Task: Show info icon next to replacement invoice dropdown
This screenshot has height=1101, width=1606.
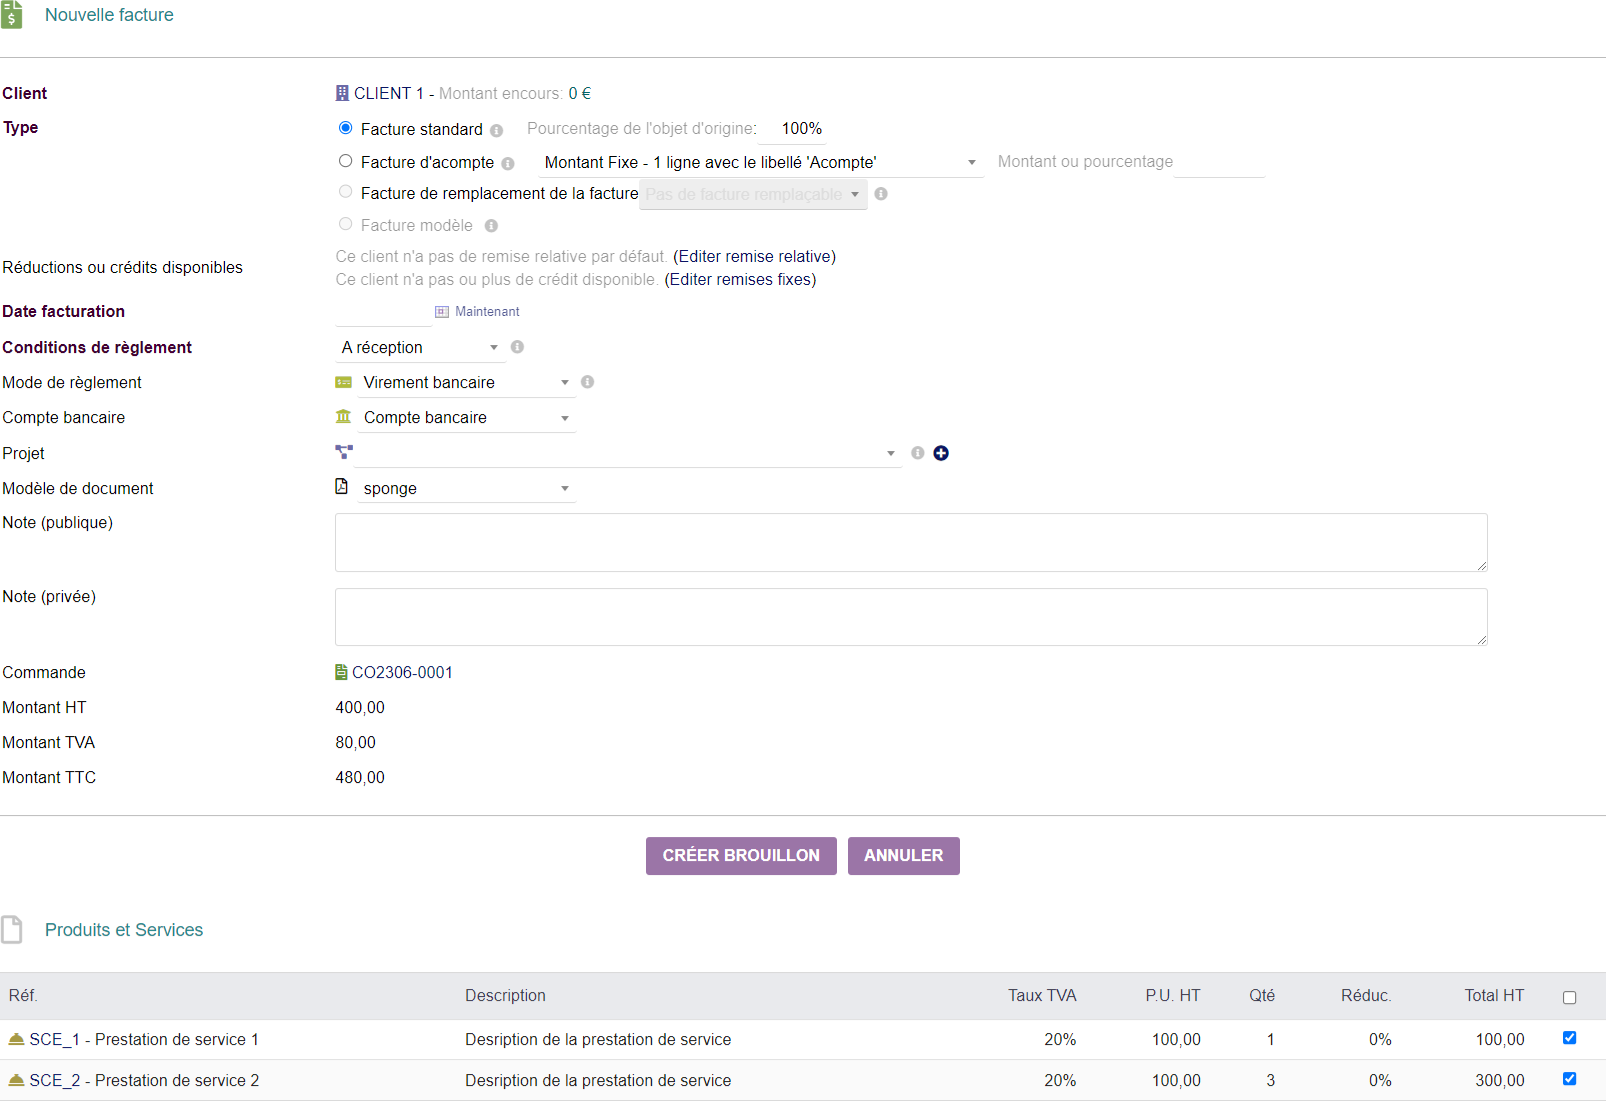Action: tap(881, 194)
